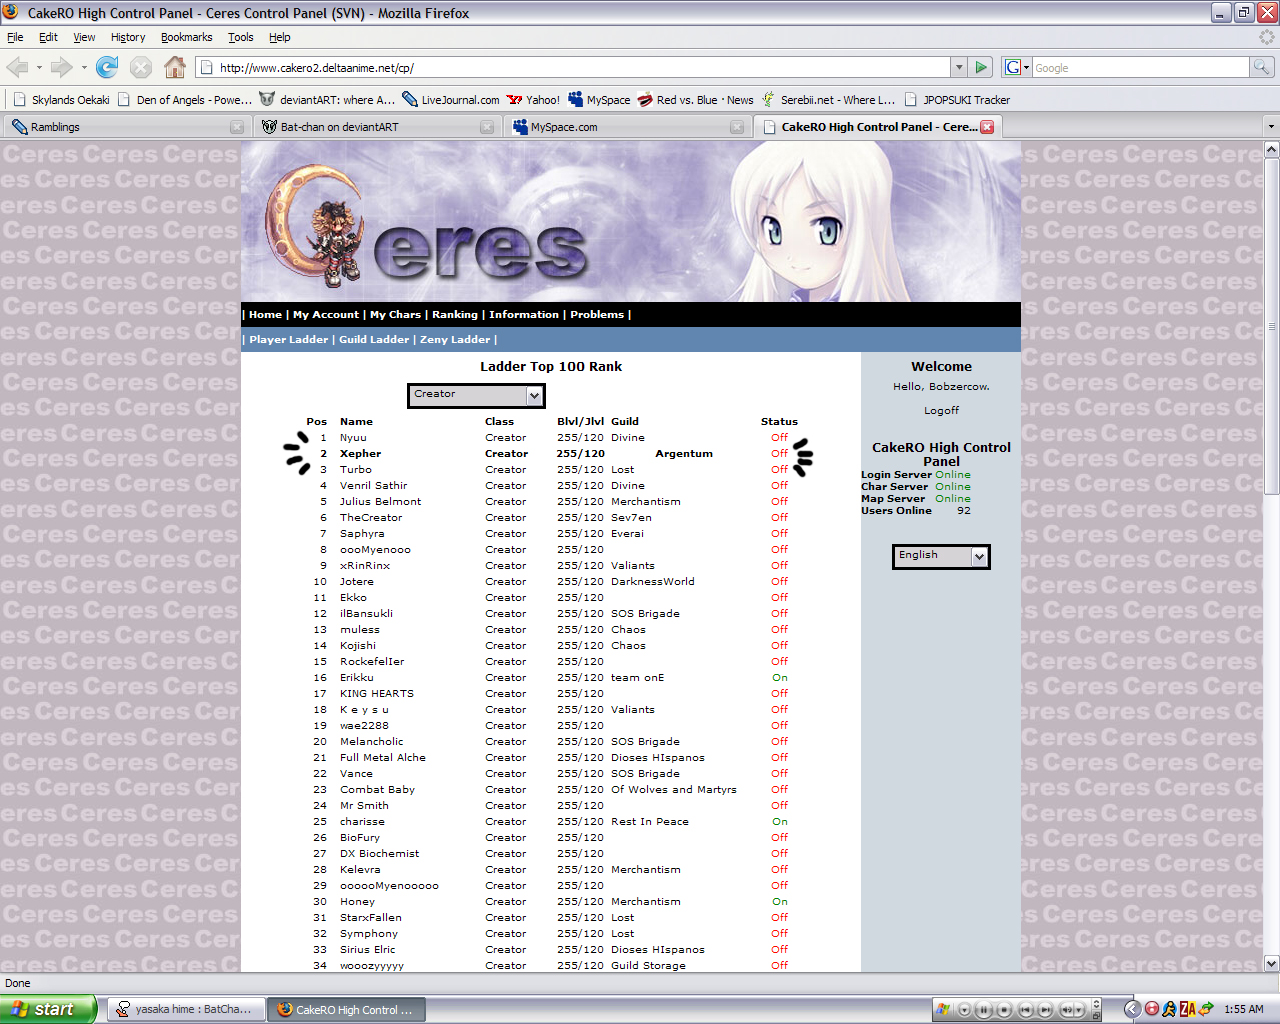Open the back history dropdown arrow

click(x=39, y=67)
